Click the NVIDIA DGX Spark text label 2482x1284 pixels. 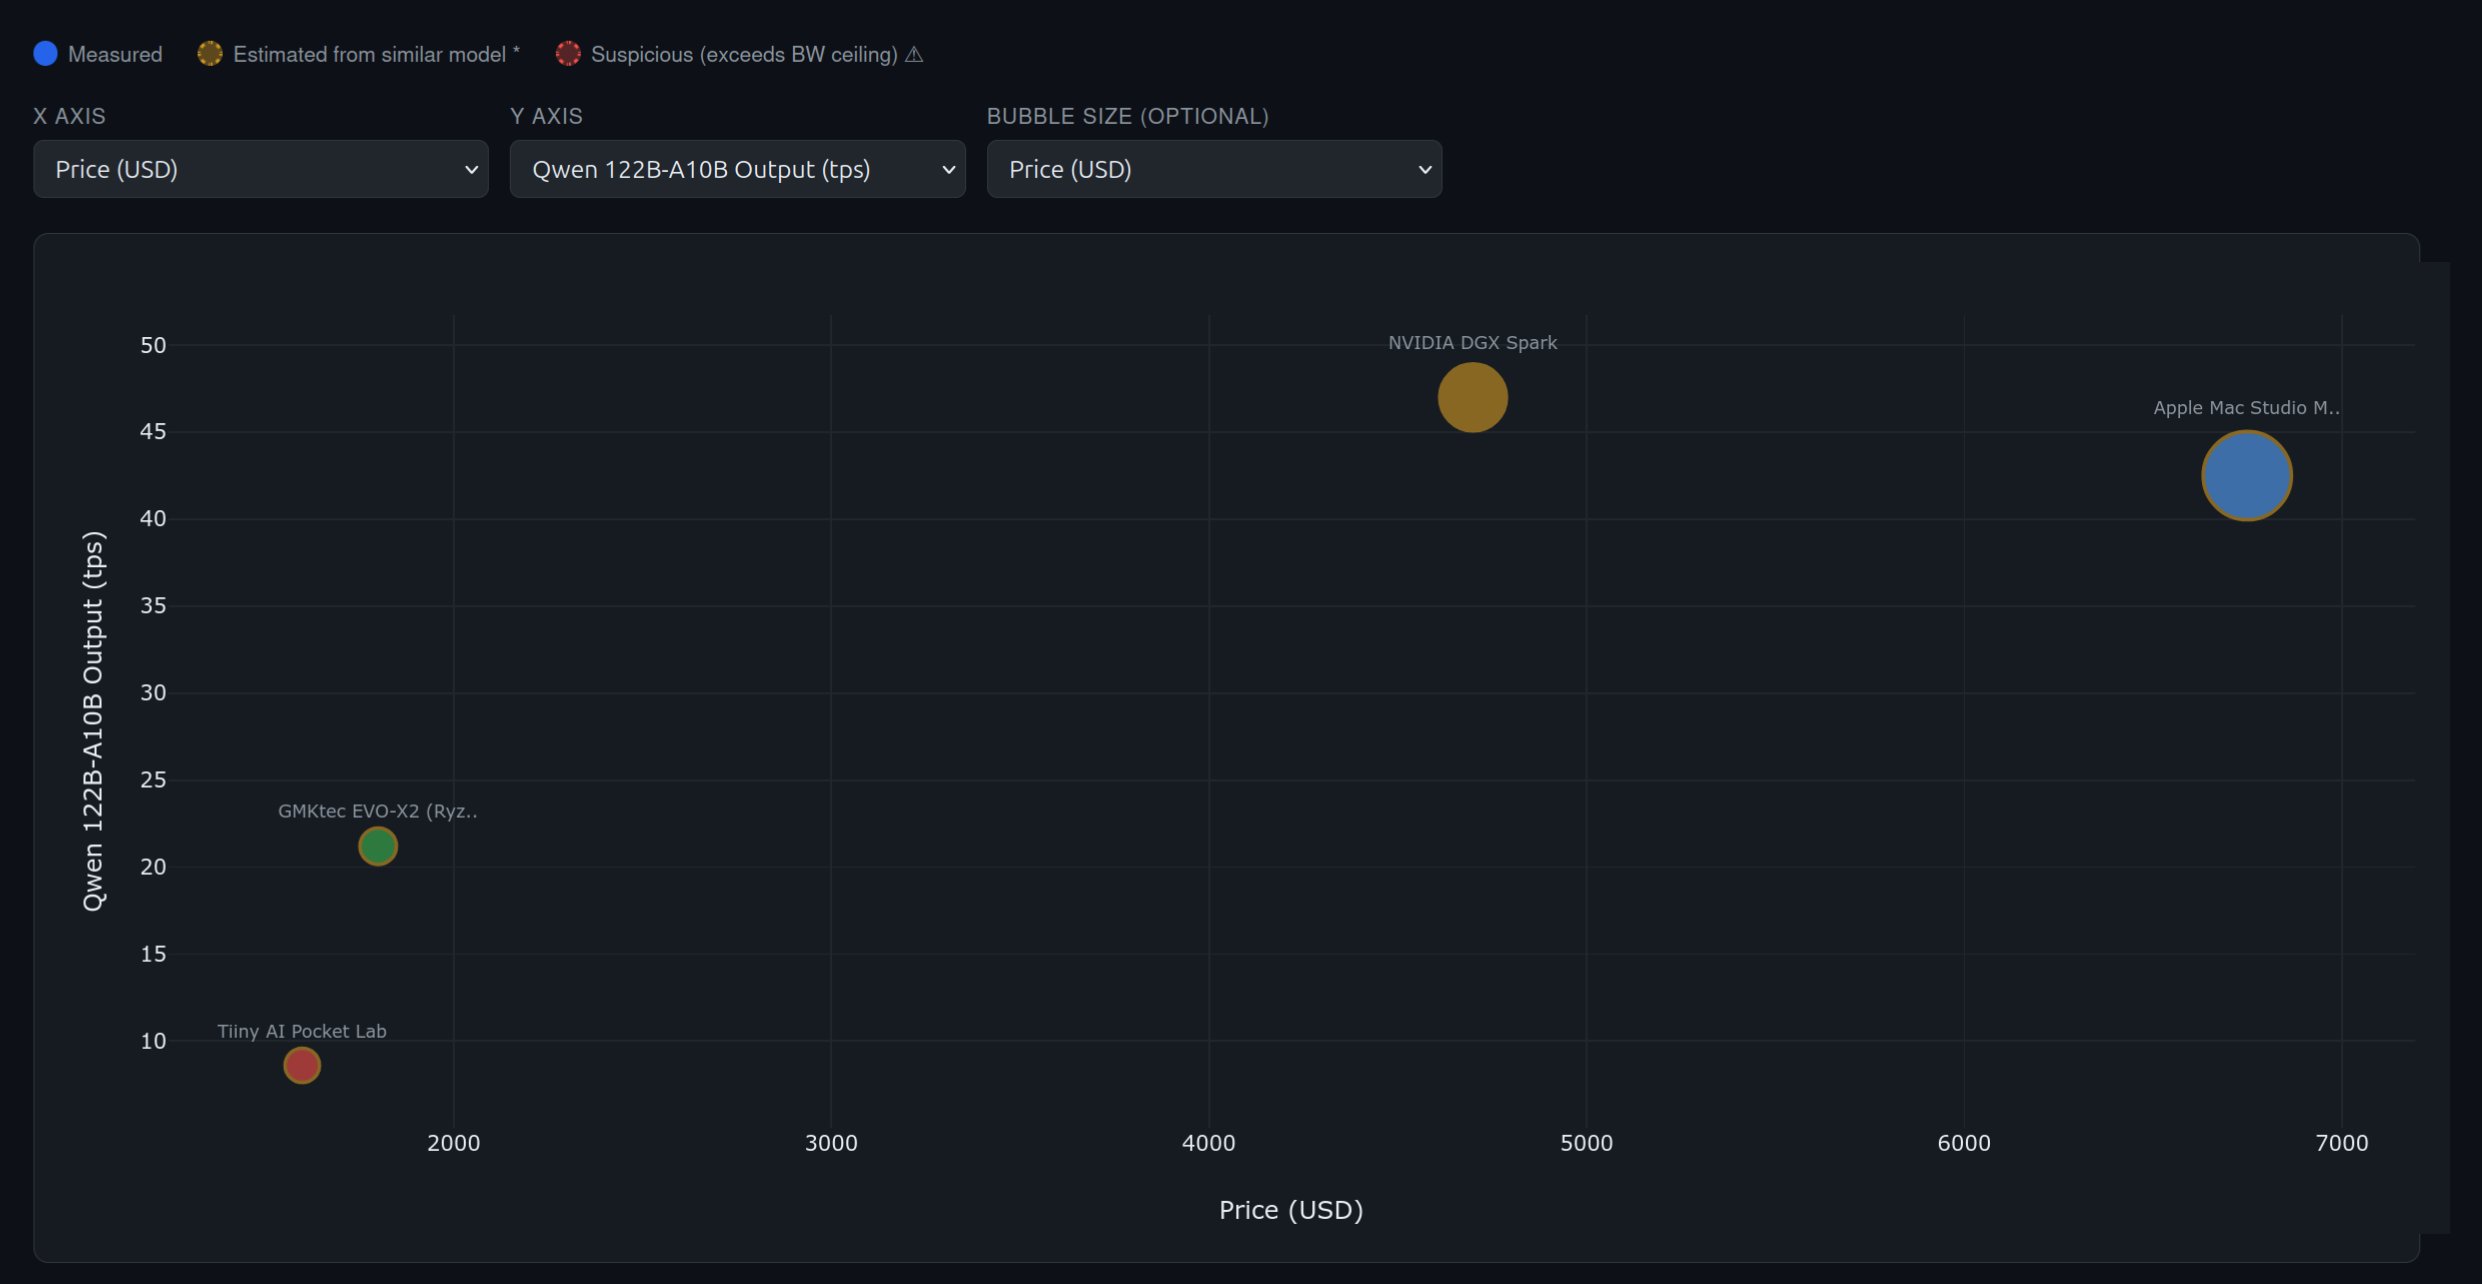[1472, 343]
